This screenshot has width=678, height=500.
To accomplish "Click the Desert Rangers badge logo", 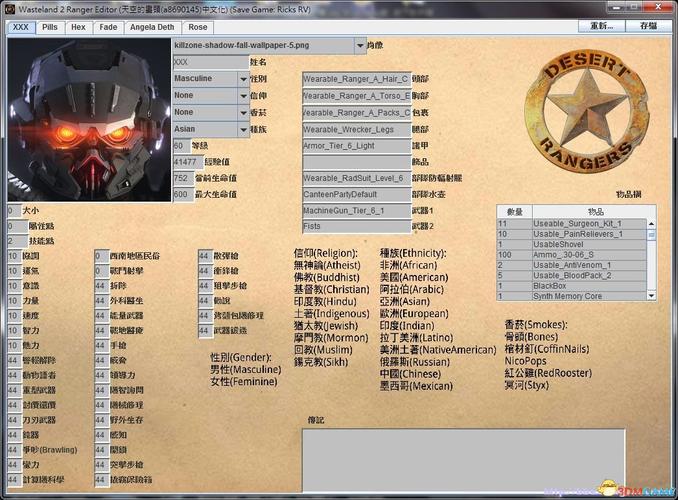I will click(x=586, y=110).
